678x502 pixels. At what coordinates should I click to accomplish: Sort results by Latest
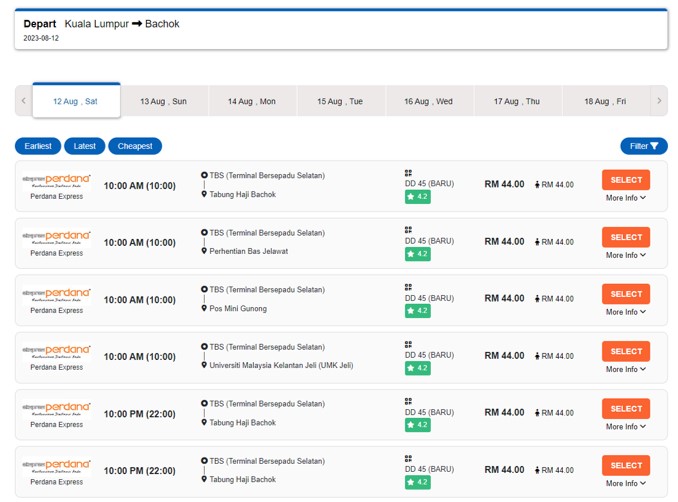(x=85, y=146)
